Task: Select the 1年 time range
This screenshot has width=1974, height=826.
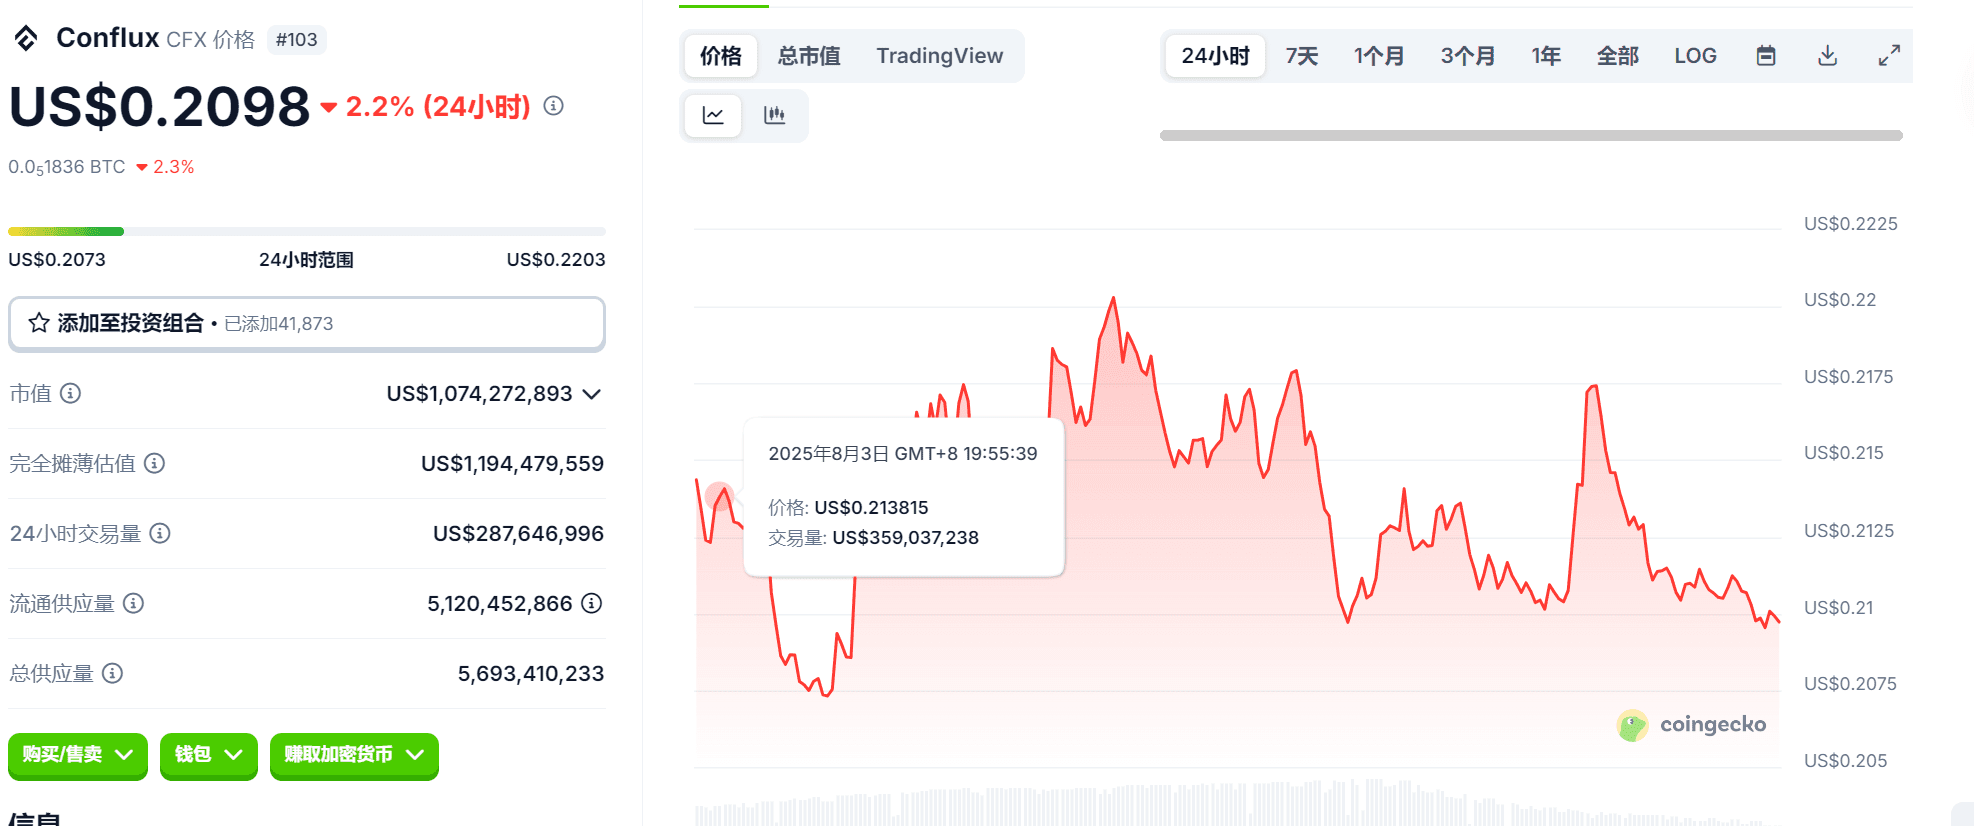Action: pos(1546,56)
